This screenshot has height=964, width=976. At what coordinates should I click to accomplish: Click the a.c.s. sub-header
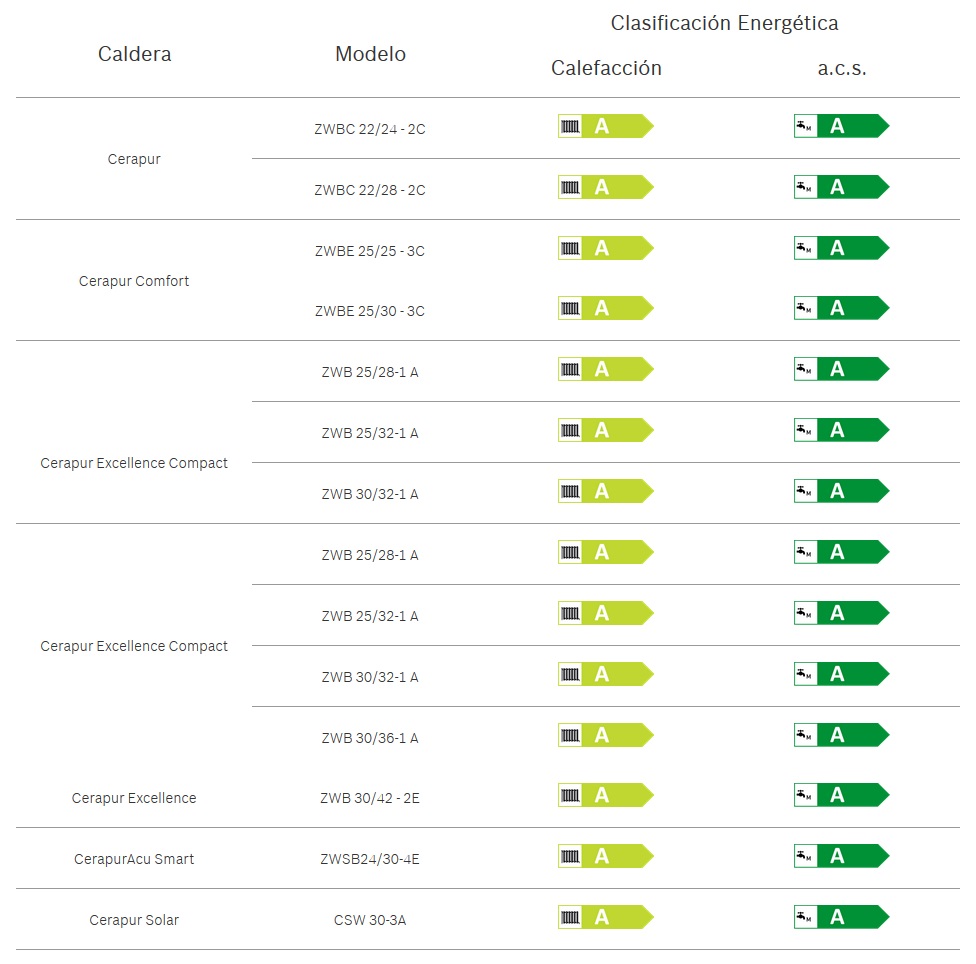tap(842, 68)
